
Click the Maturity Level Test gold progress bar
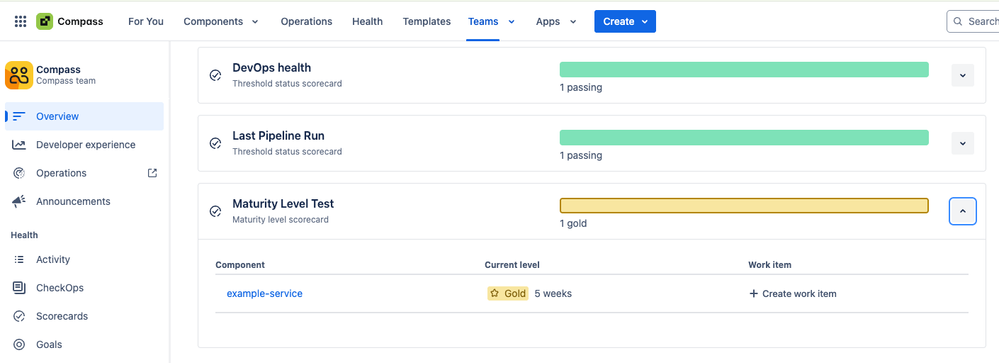coord(744,206)
